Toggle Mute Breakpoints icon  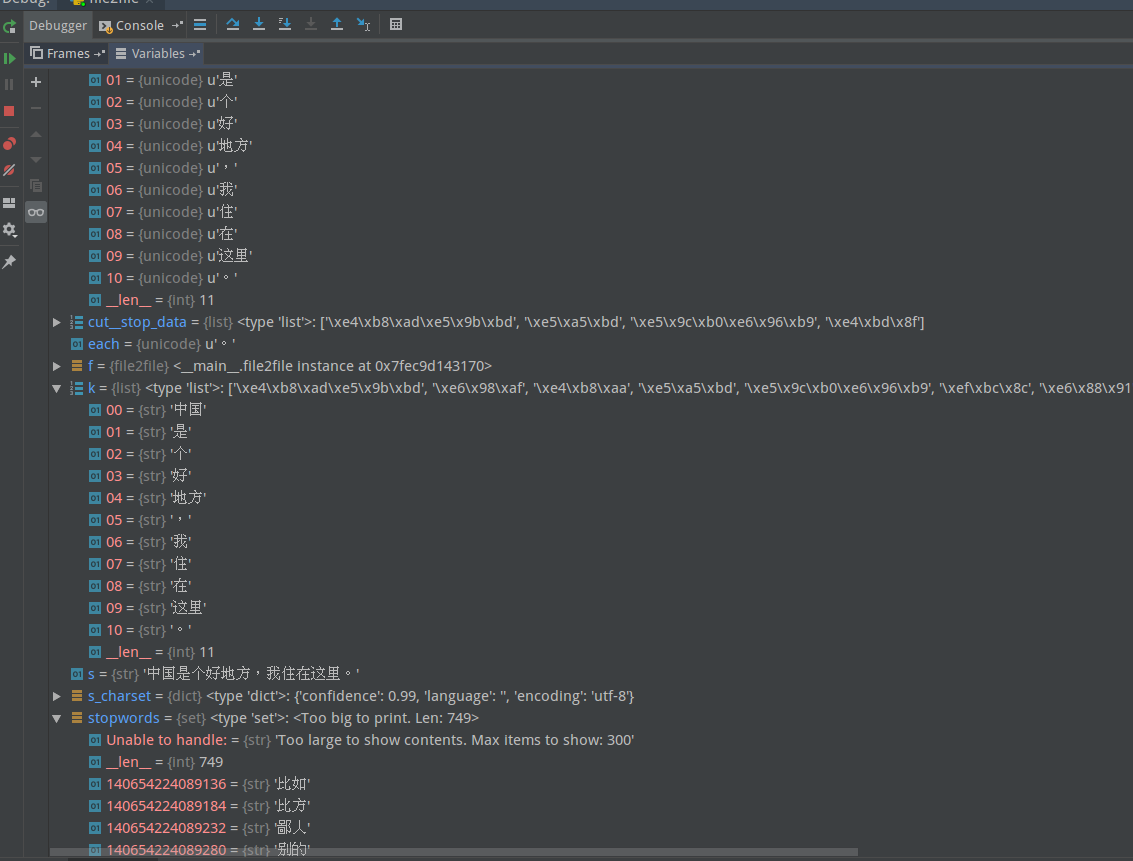(9, 170)
